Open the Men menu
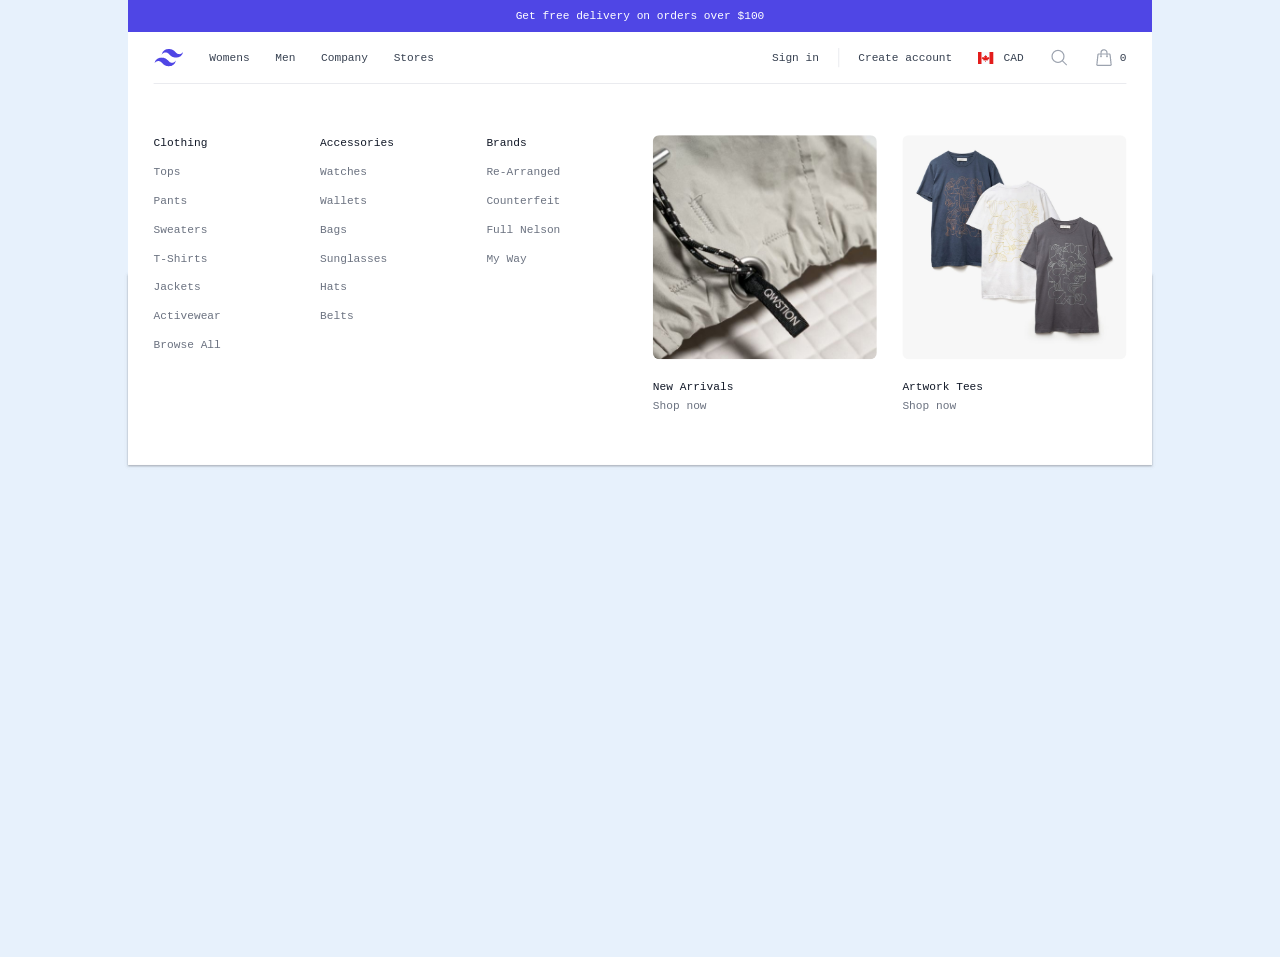Image resolution: width=1280 pixels, height=957 pixels. pyautogui.click(x=285, y=58)
